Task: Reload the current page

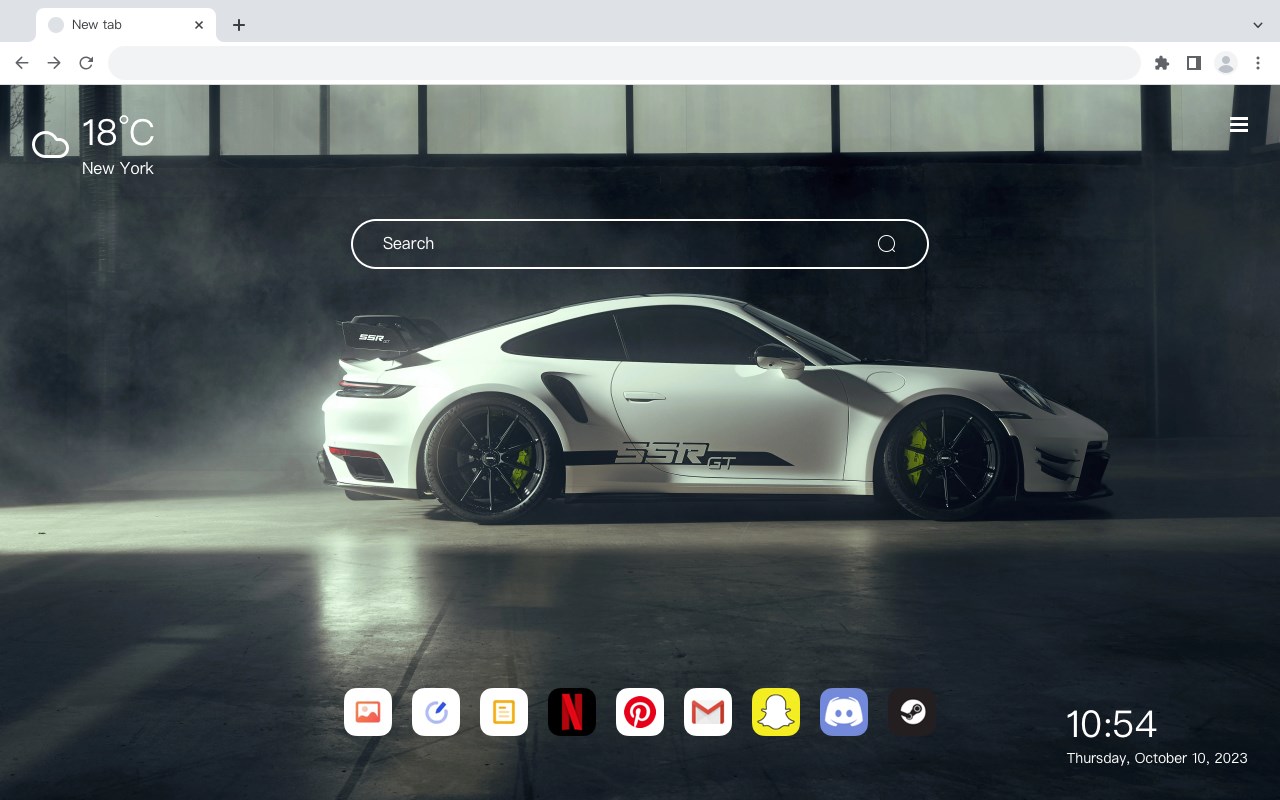Action: [86, 63]
